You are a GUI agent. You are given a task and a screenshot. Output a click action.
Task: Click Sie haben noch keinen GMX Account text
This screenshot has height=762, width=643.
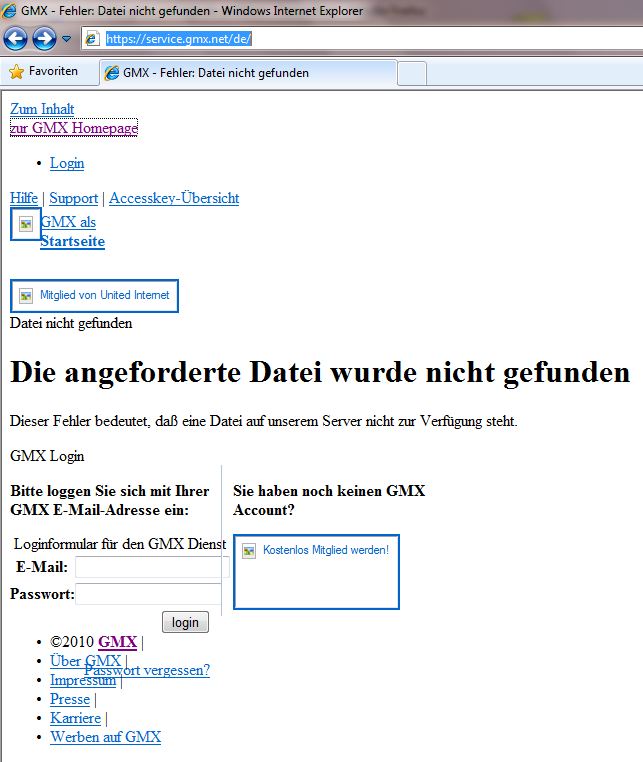click(x=329, y=500)
